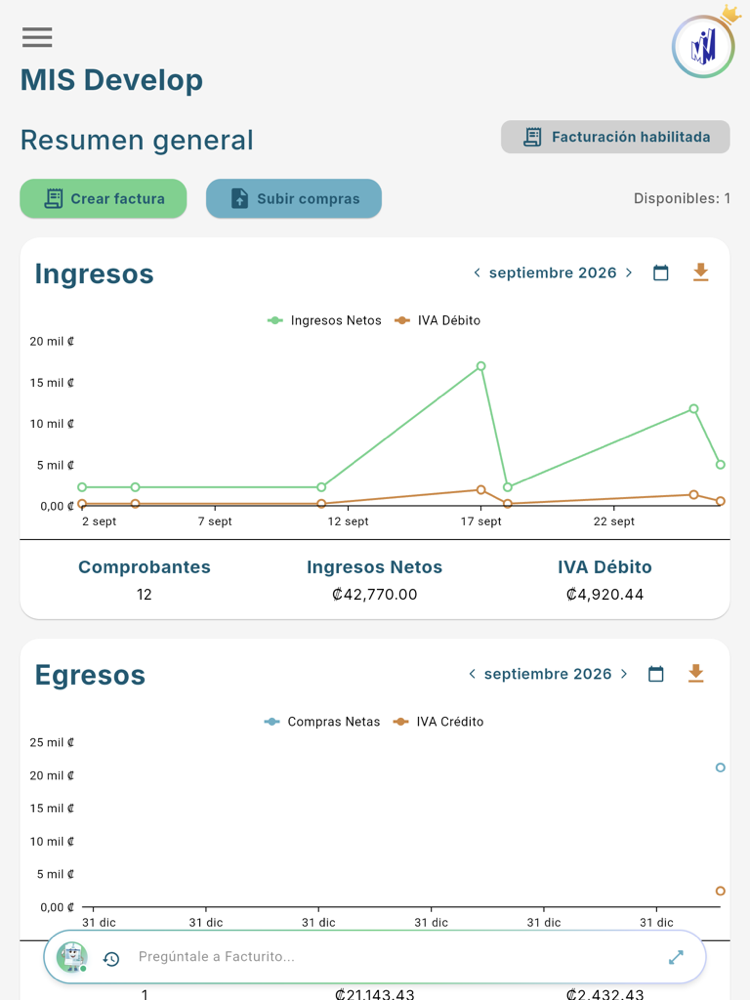Focus the Pregúntale a Facturito input

pos(395,957)
